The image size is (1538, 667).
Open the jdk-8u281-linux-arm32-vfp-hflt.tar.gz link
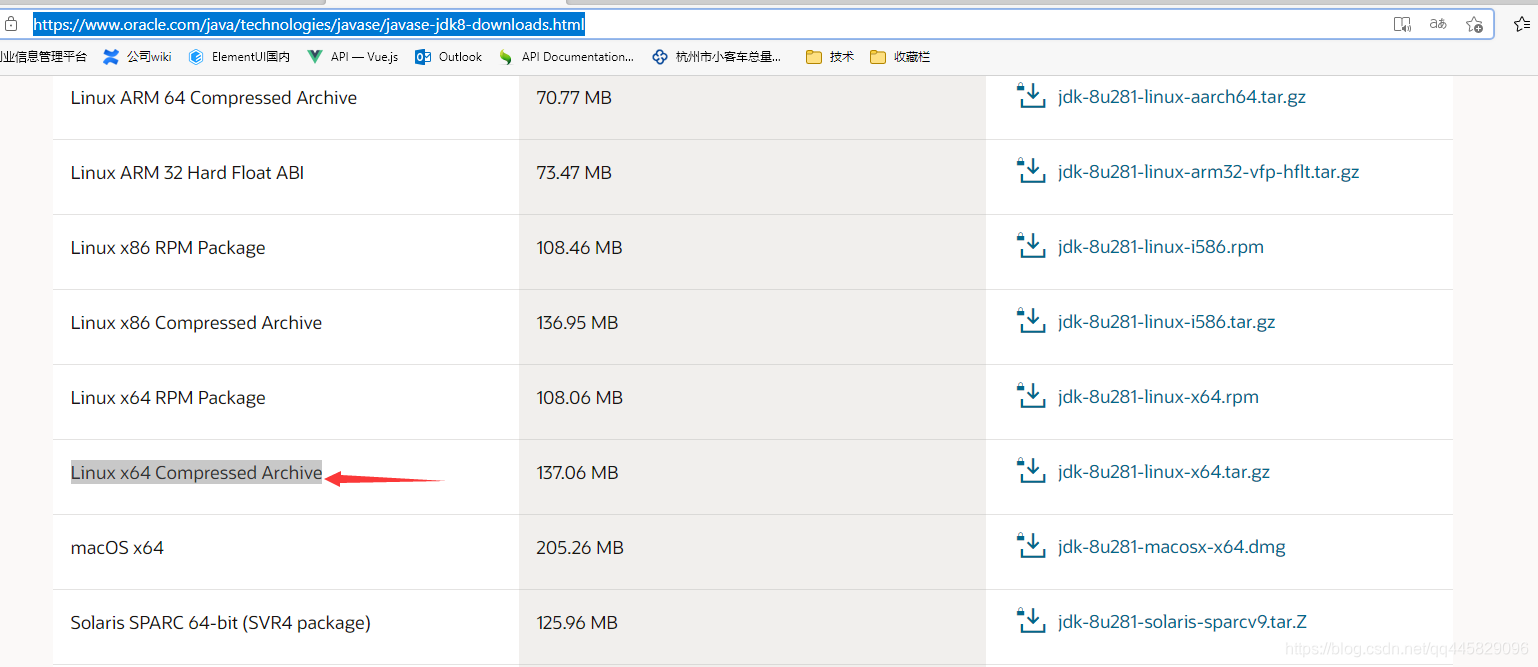click(1208, 171)
